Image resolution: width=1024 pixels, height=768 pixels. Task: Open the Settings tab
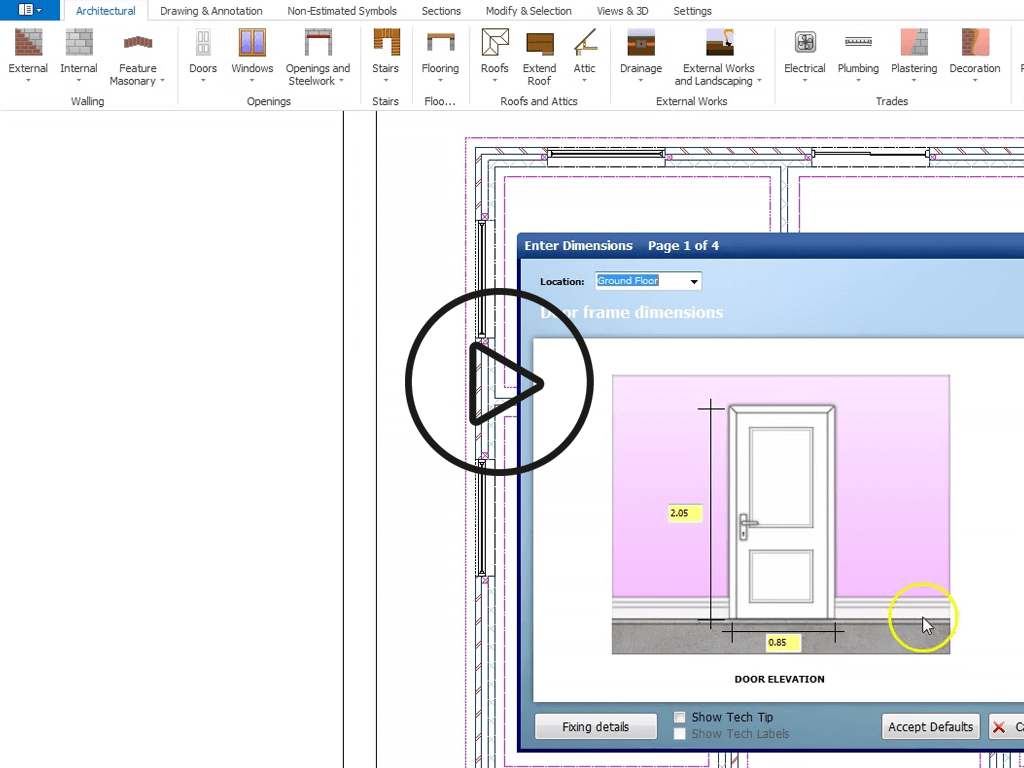(692, 11)
